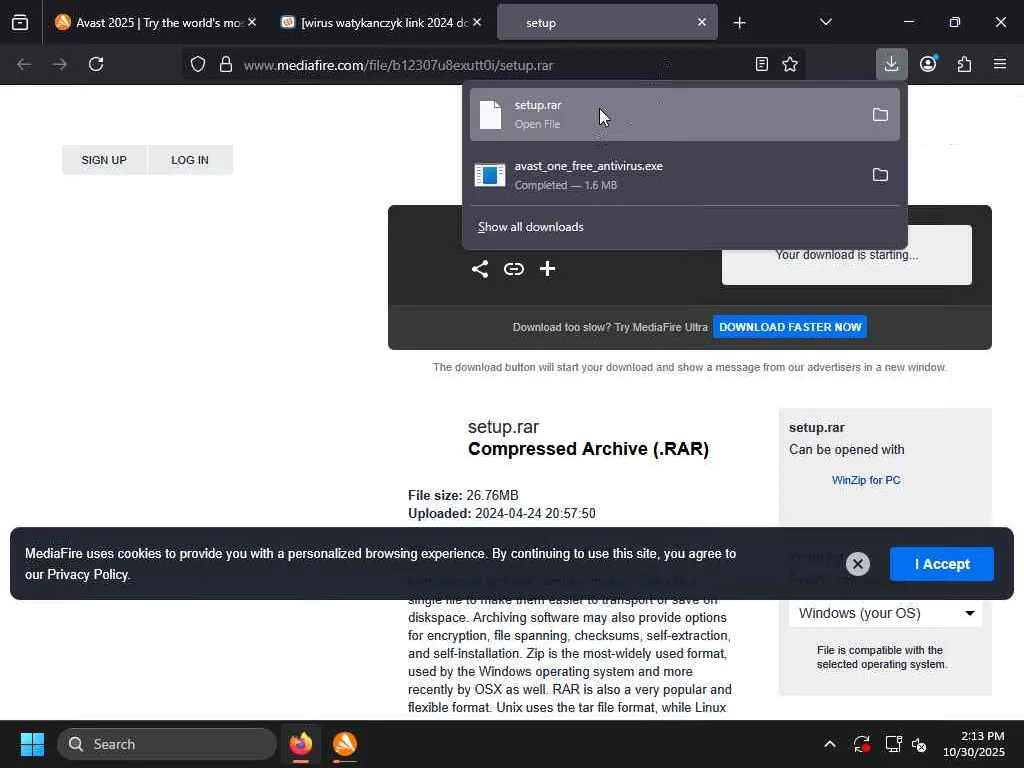Open Avast from the taskbar
The height and width of the screenshot is (768, 1024).
(x=345, y=744)
